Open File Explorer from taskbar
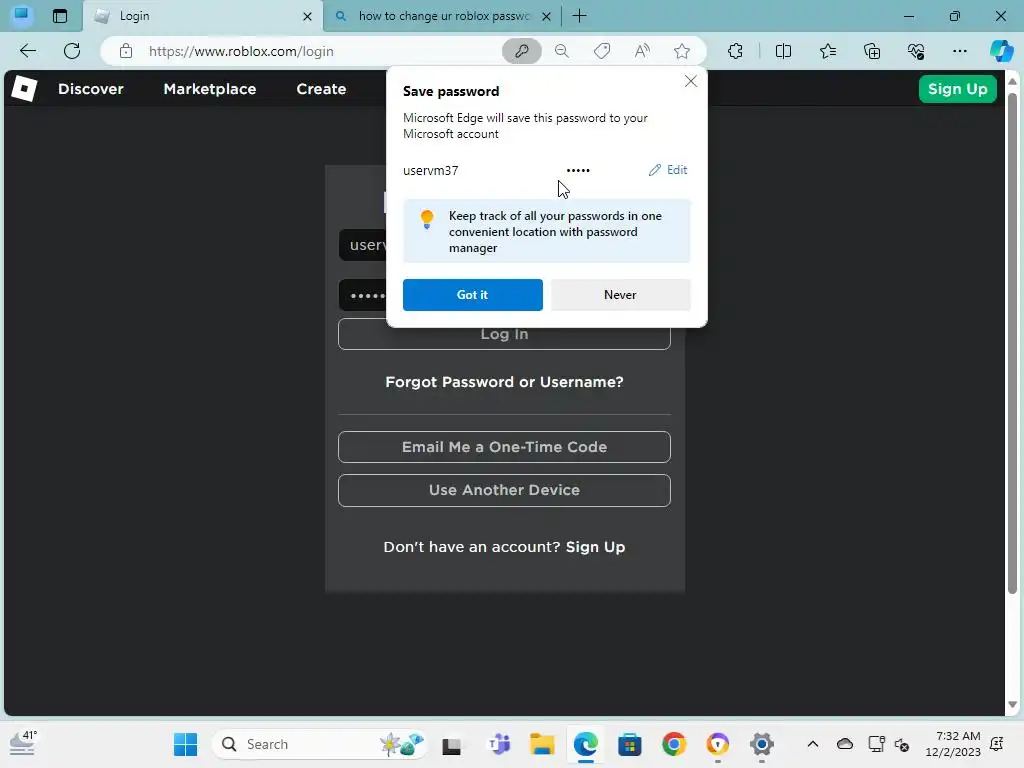 542,744
